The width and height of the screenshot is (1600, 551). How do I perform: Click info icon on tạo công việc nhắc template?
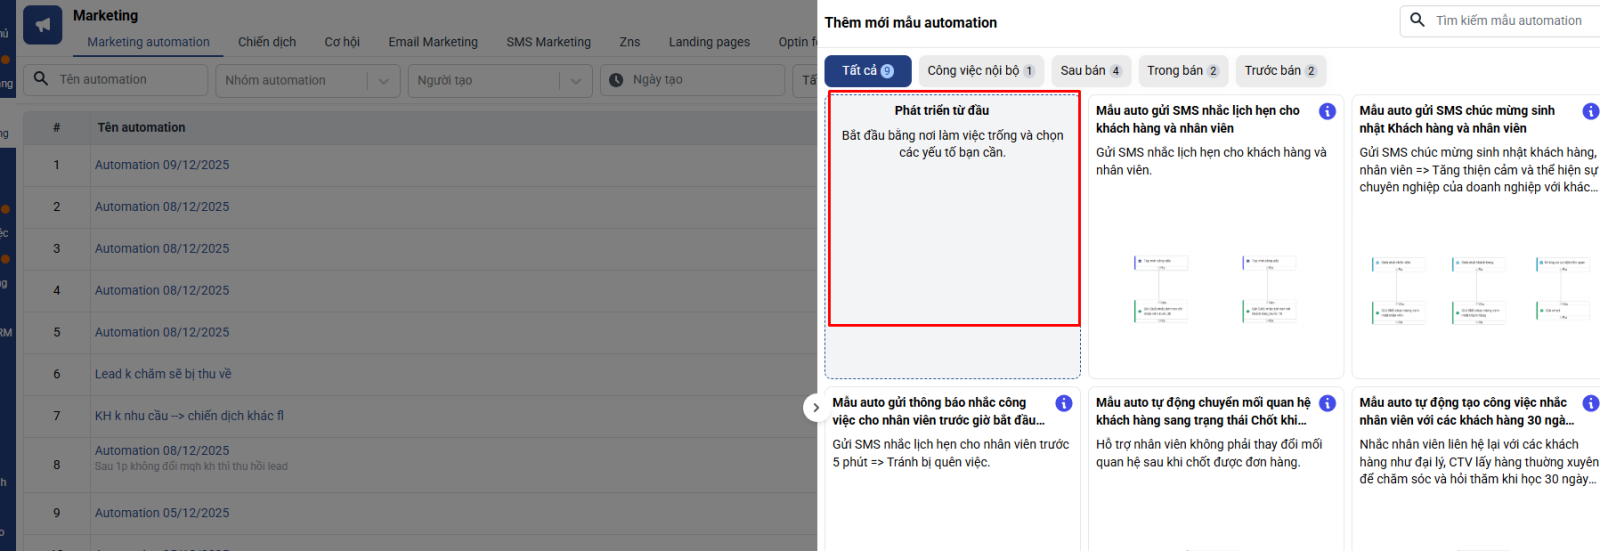1590,403
